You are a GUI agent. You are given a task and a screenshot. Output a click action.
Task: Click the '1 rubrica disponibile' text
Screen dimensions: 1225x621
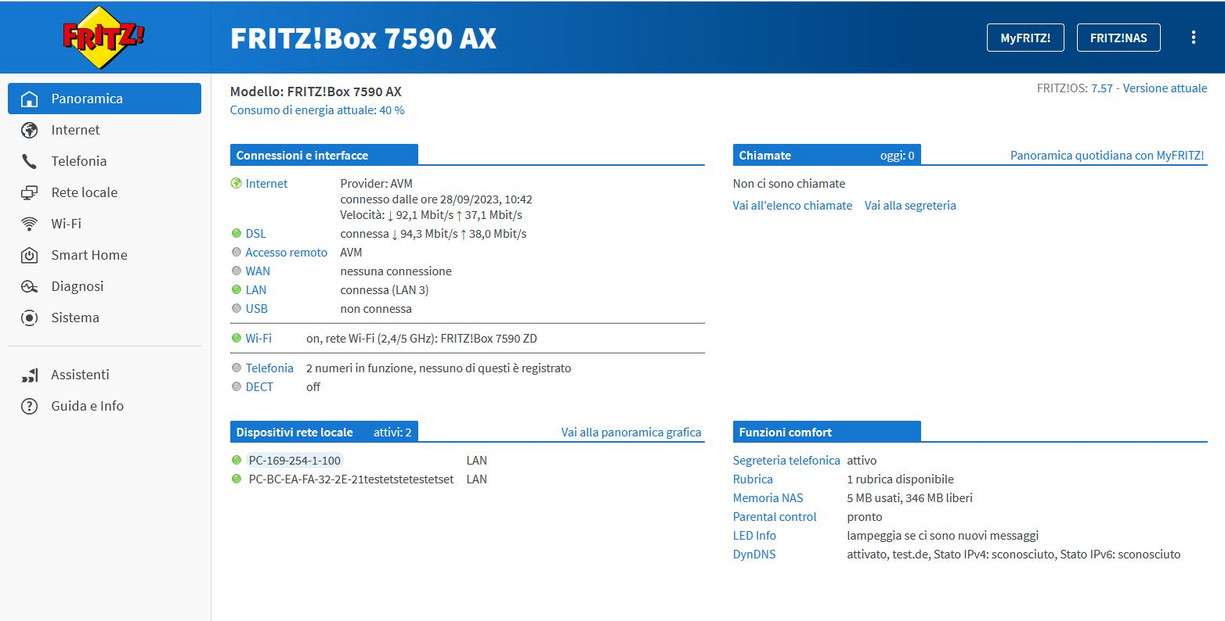(900, 480)
